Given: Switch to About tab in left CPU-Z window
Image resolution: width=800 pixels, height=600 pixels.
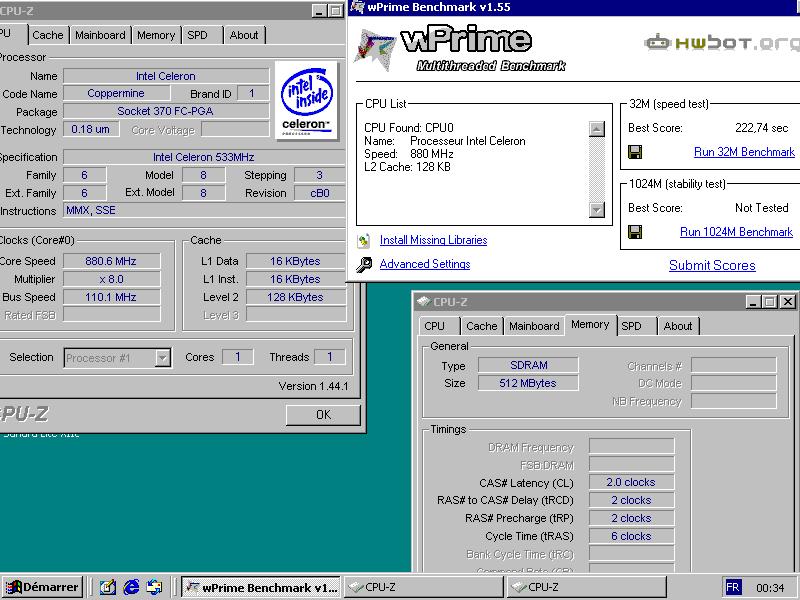Looking at the screenshot, I should (244, 35).
